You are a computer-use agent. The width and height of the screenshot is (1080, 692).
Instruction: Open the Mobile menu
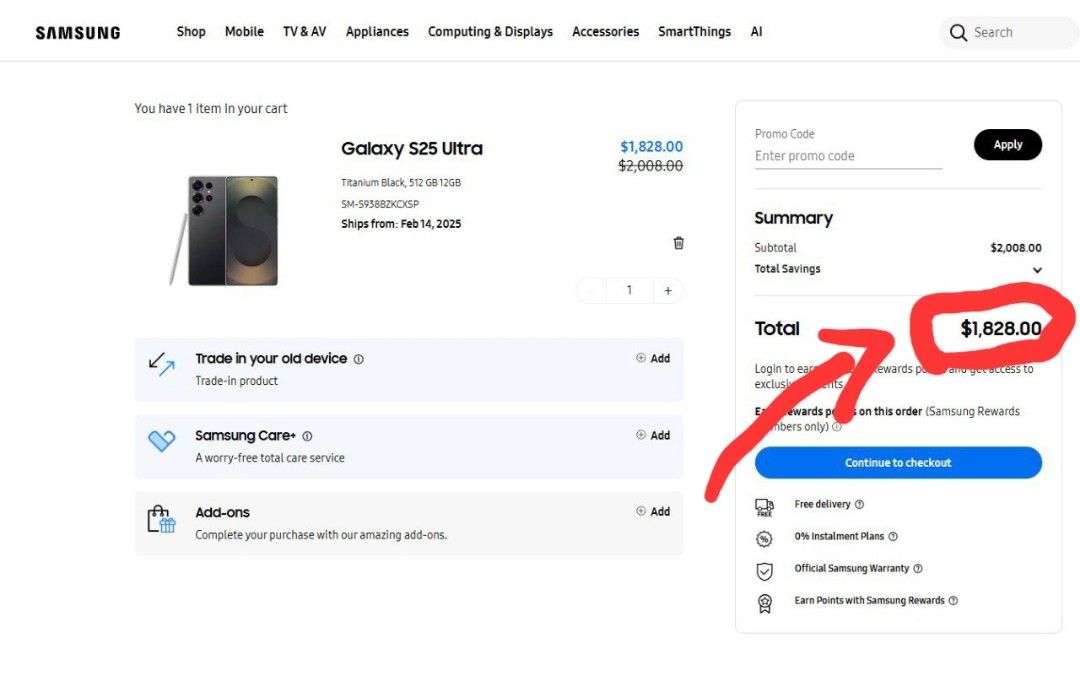pyautogui.click(x=244, y=32)
